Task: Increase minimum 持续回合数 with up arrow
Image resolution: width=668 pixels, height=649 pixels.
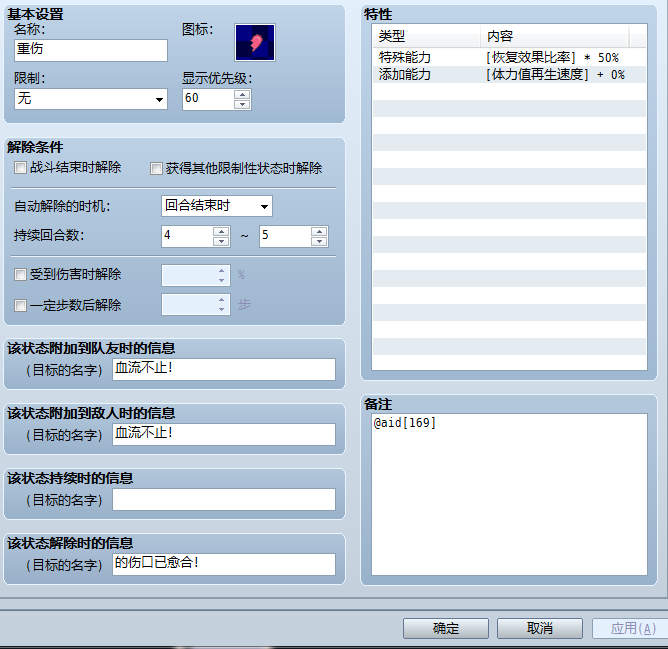Action: tap(222, 231)
